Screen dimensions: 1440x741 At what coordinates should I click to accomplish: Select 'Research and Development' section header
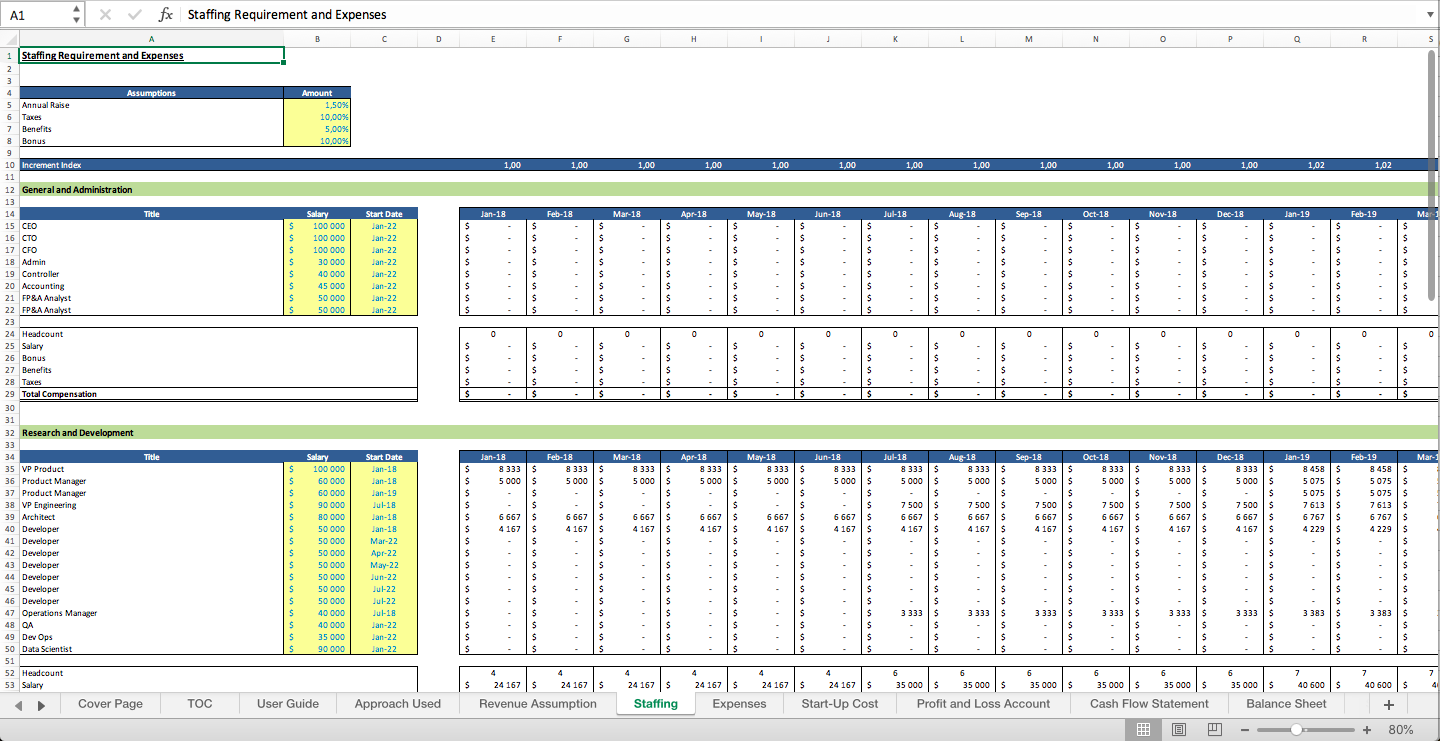point(151,433)
